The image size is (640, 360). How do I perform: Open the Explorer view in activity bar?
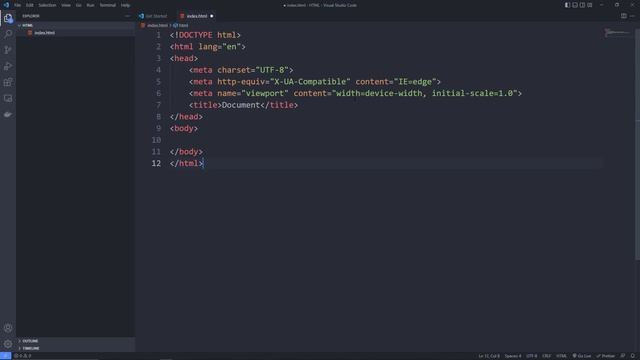tap(8, 18)
